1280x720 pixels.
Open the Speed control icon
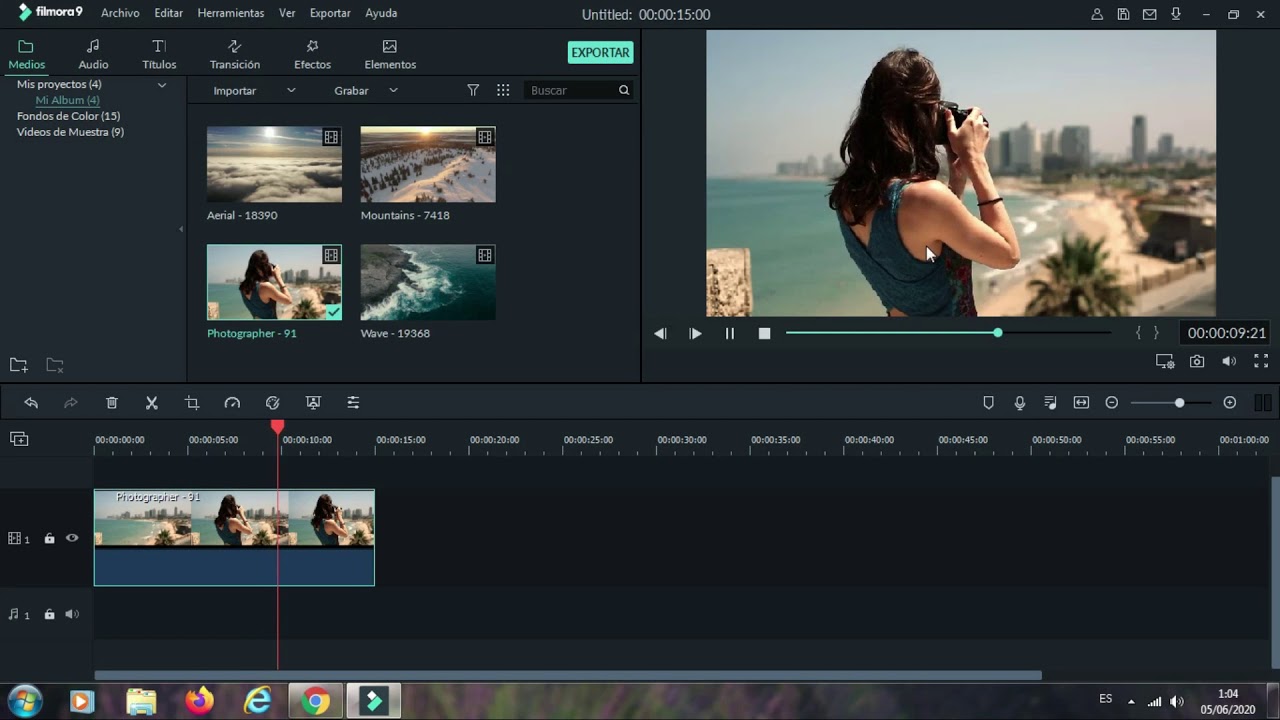pos(232,403)
